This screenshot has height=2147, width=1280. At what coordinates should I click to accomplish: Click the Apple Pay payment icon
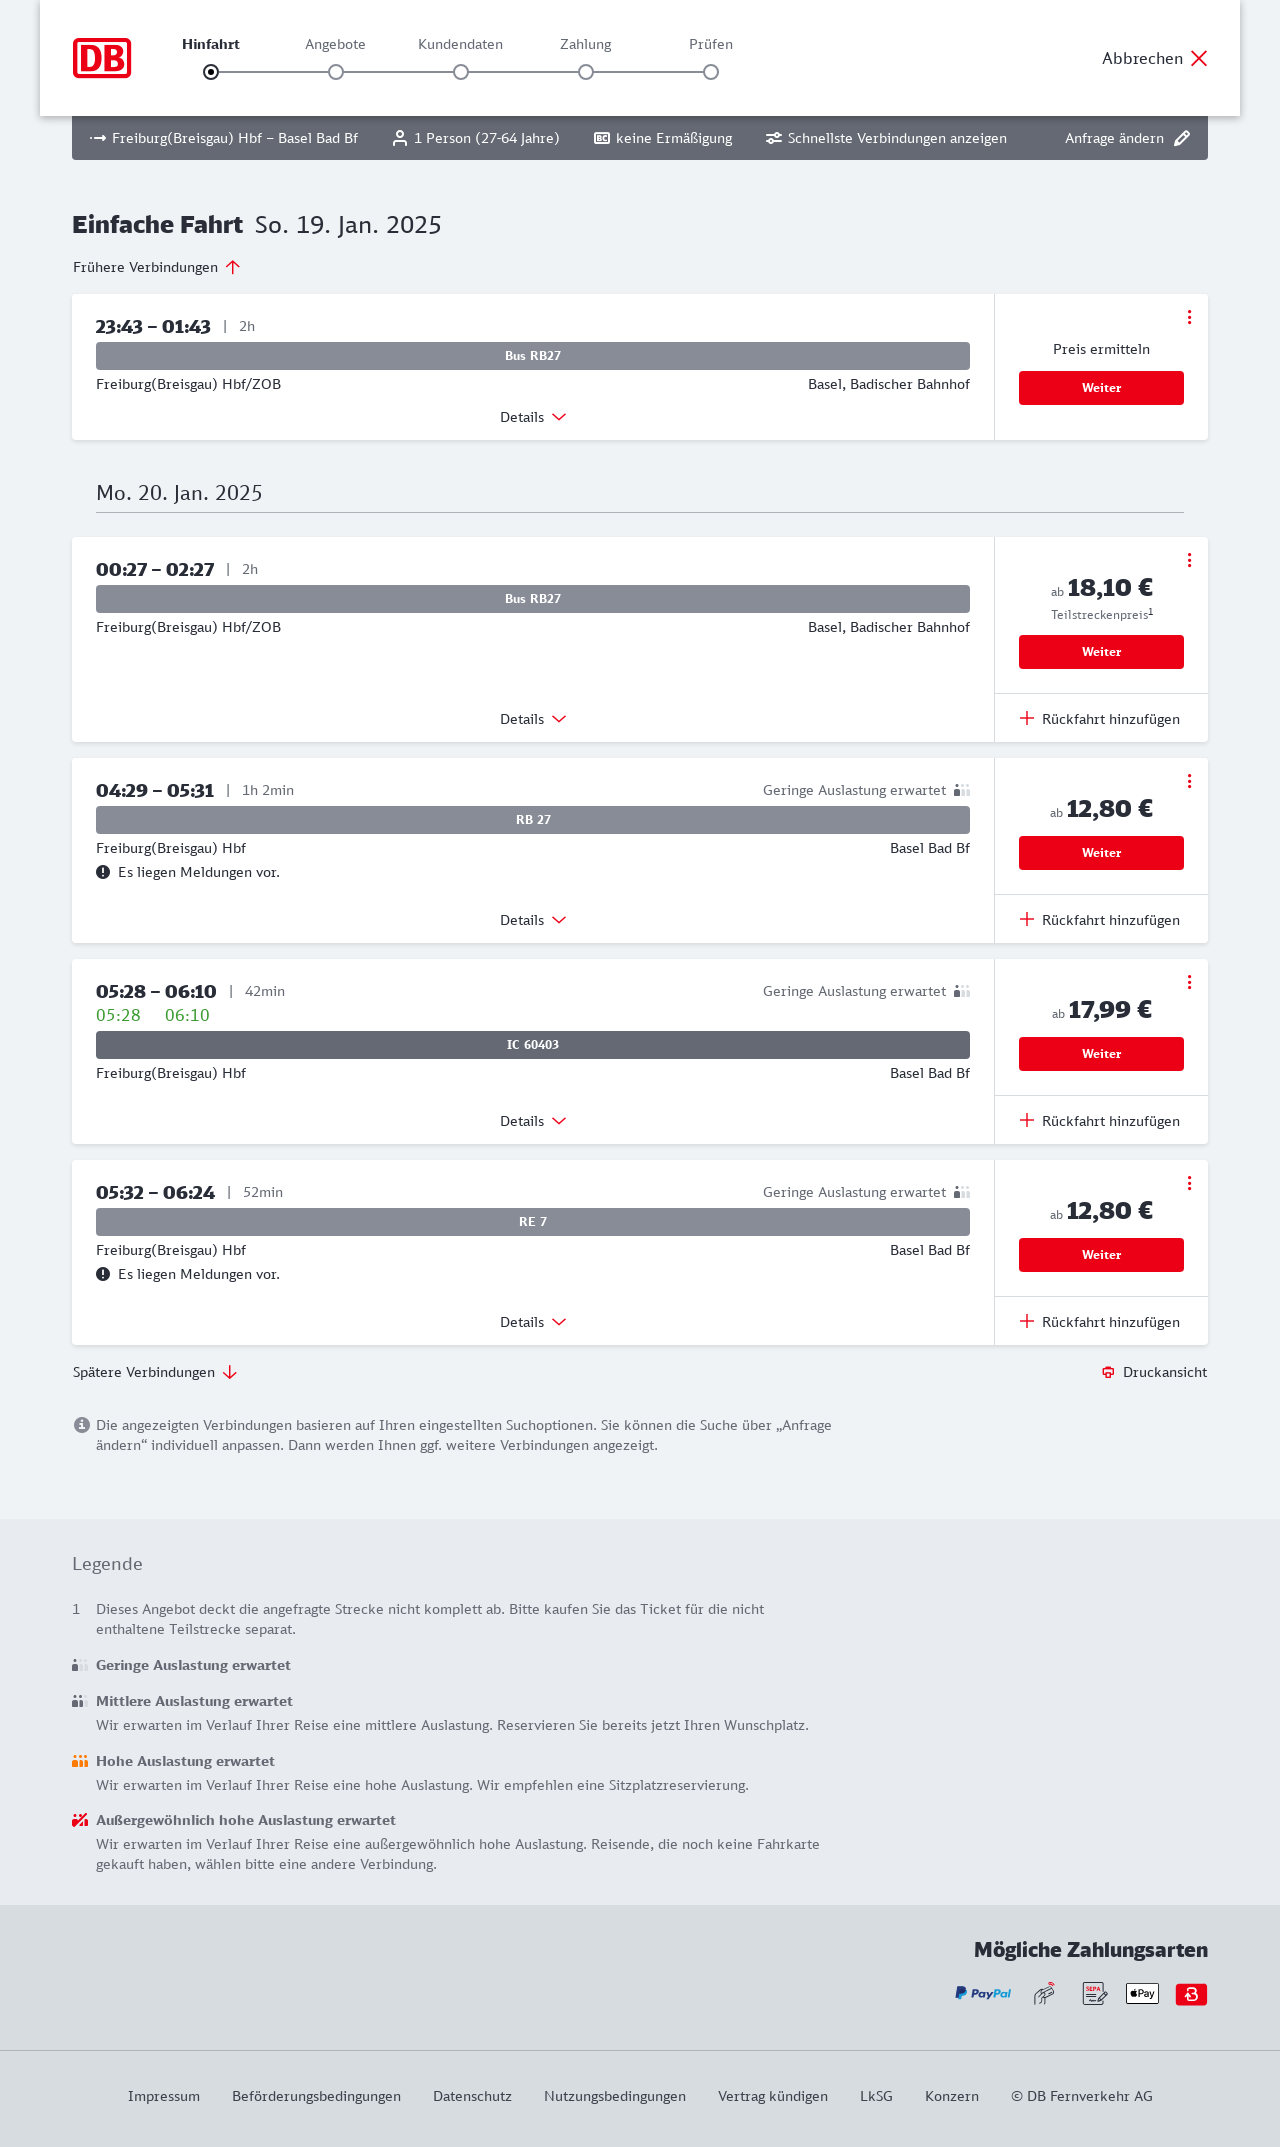point(1142,1994)
